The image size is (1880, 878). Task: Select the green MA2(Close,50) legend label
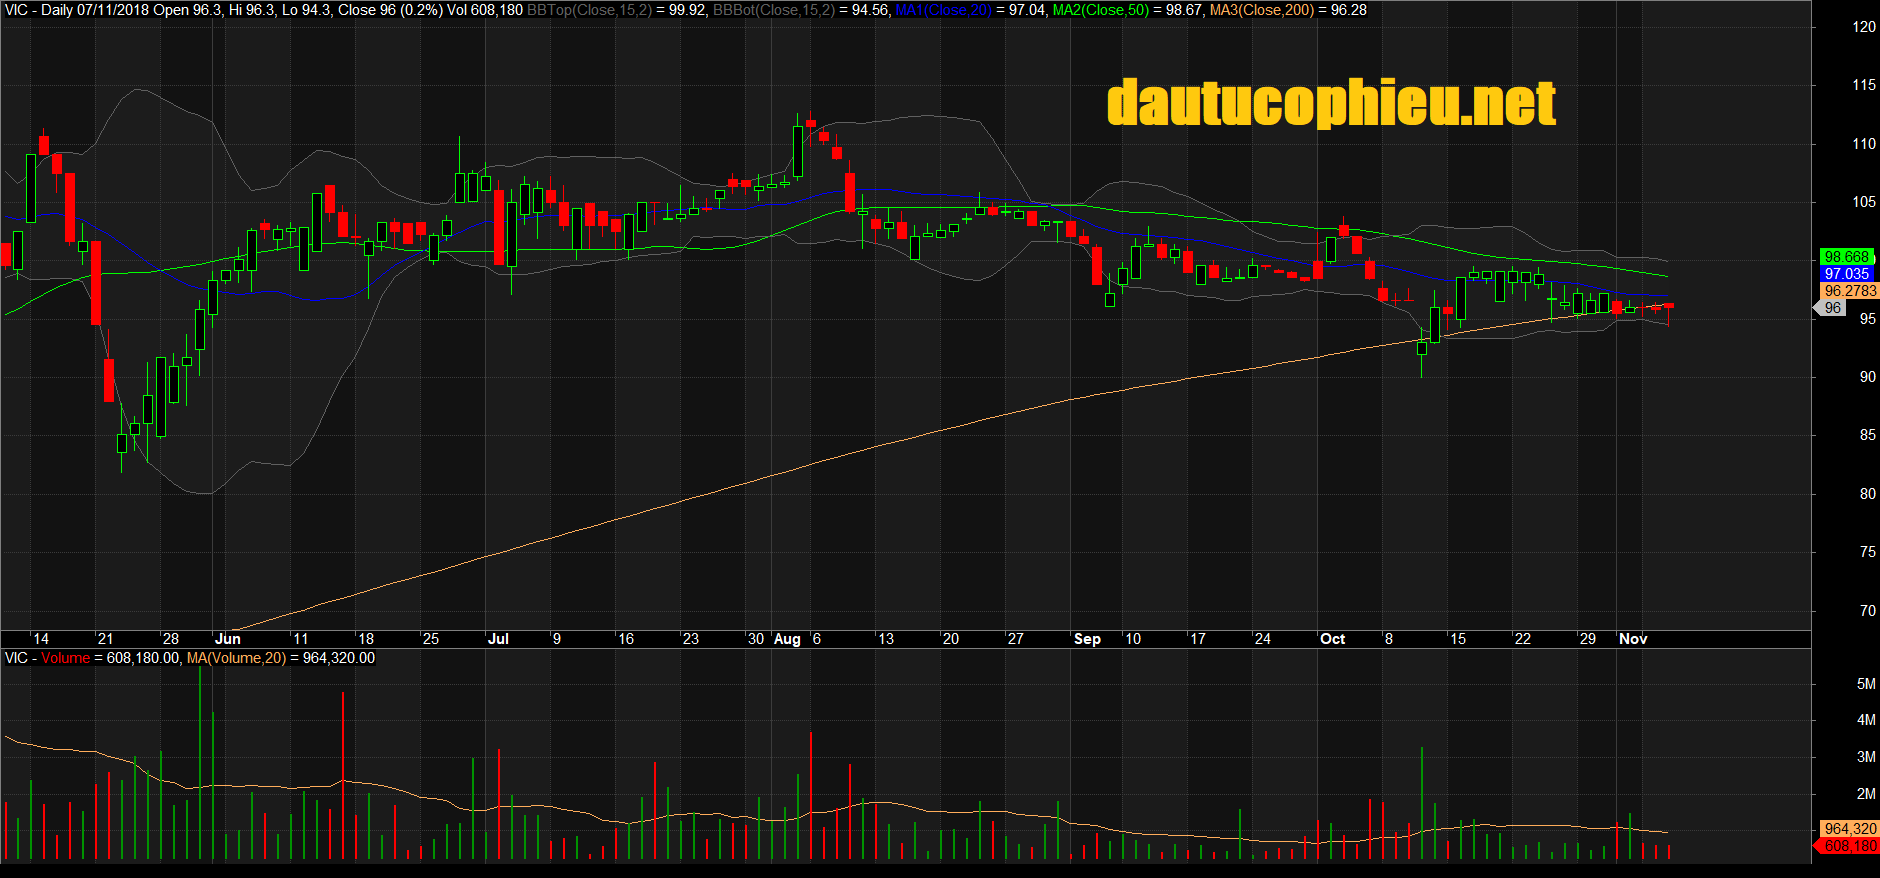pos(1100,10)
